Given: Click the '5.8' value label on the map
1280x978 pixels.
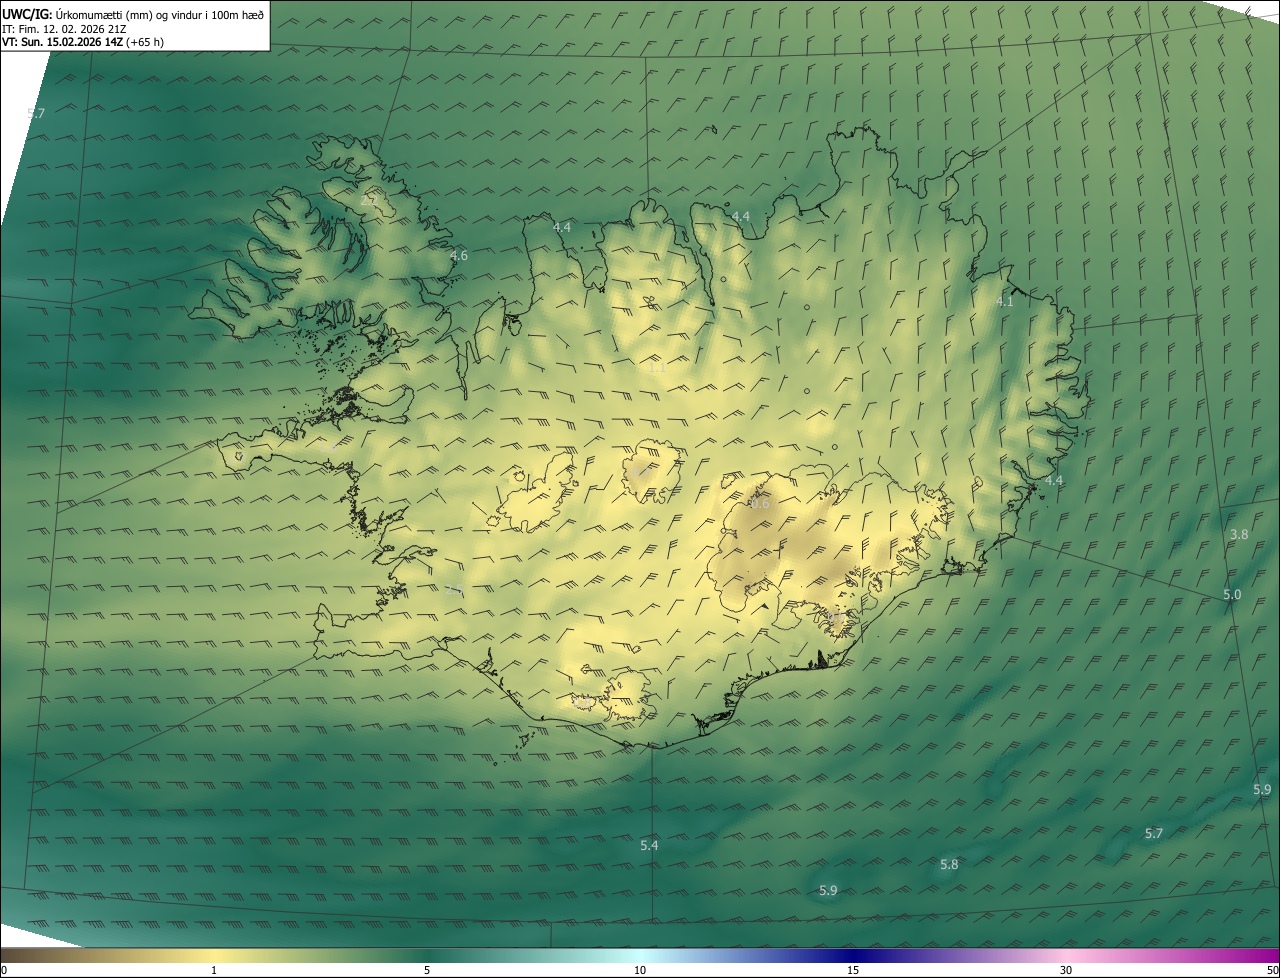Looking at the screenshot, I should pyautogui.click(x=949, y=865).
